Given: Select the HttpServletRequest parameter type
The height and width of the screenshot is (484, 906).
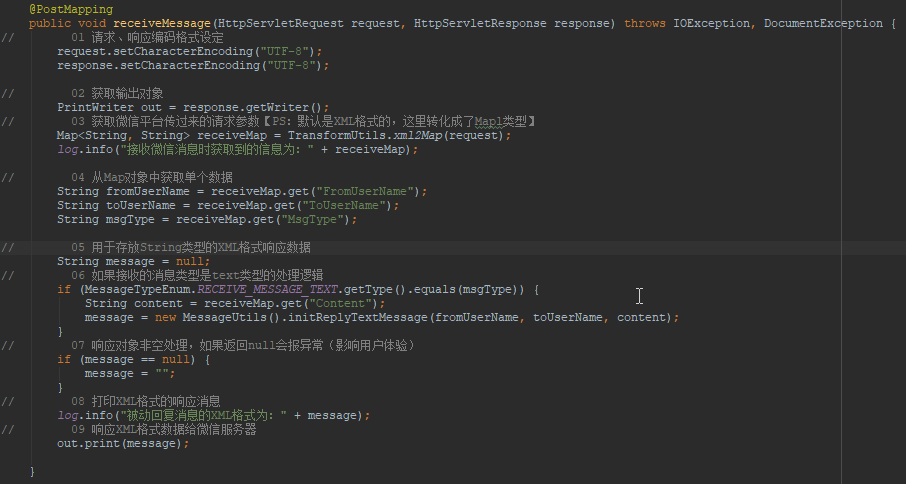Looking at the screenshot, I should [280, 24].
